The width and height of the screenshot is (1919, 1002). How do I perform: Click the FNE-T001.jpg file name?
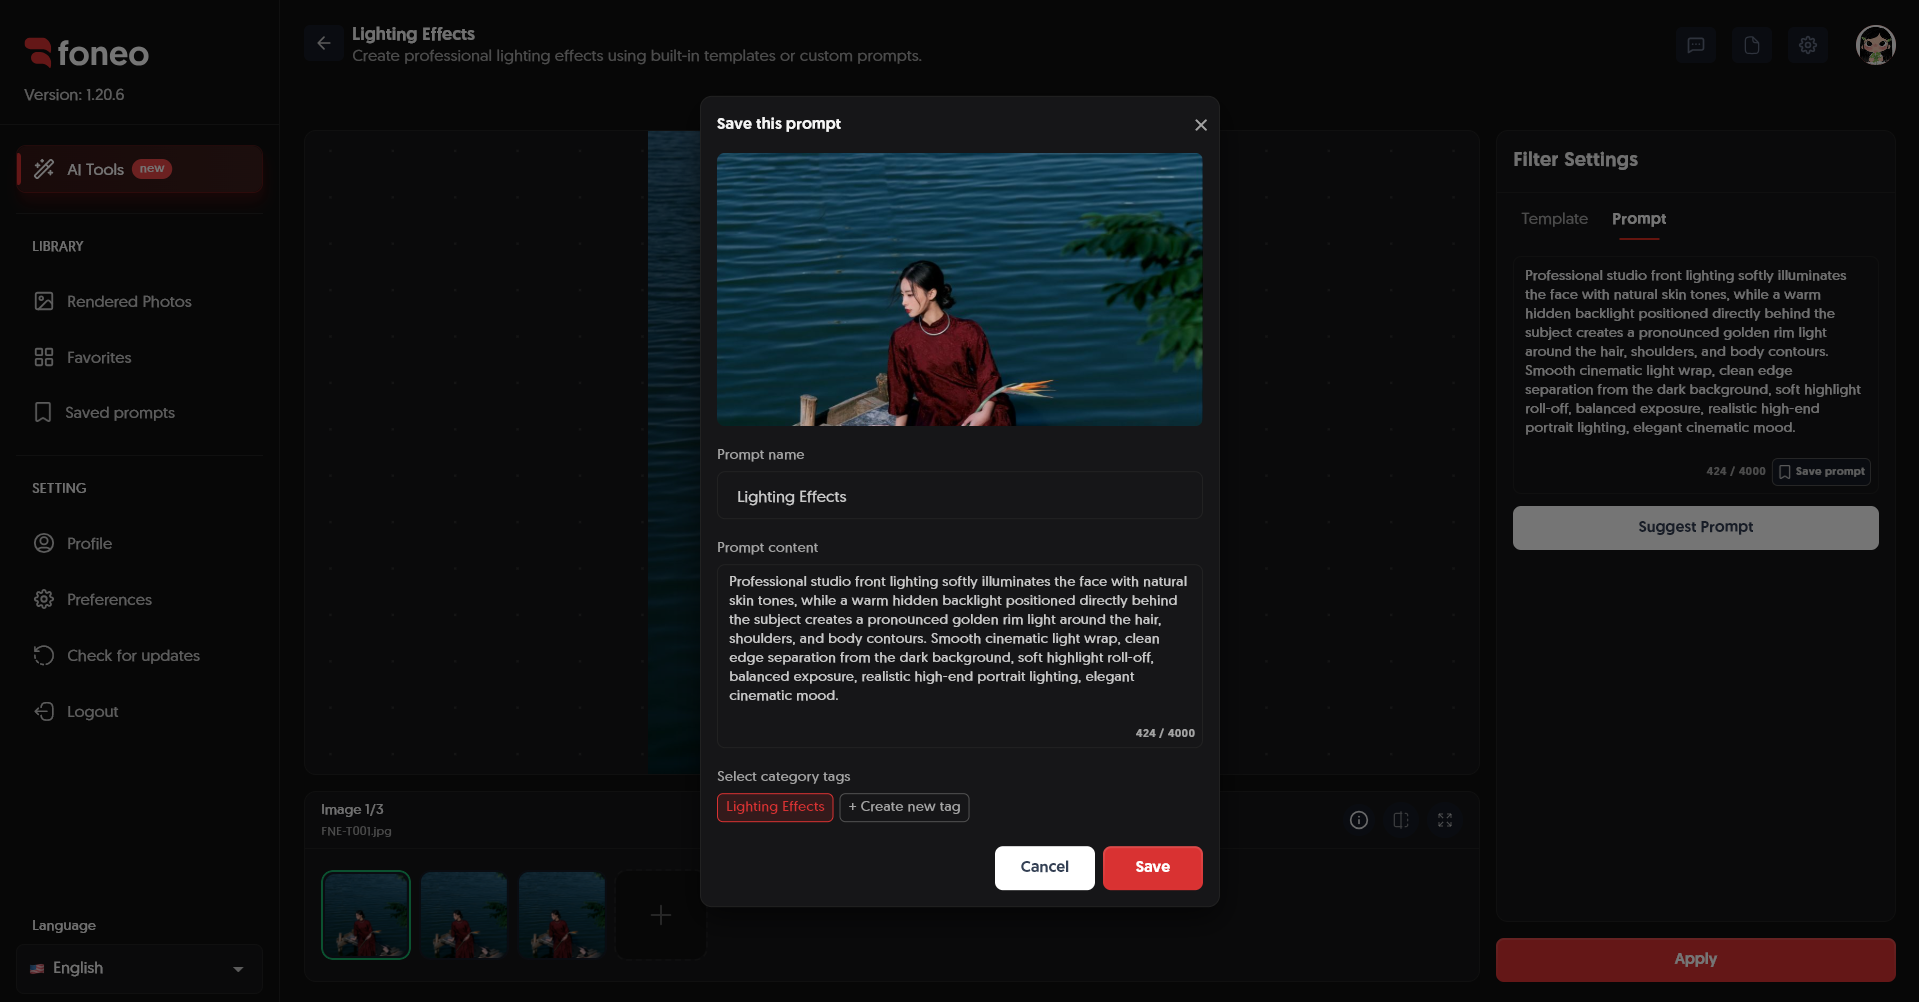pos(356,831)
